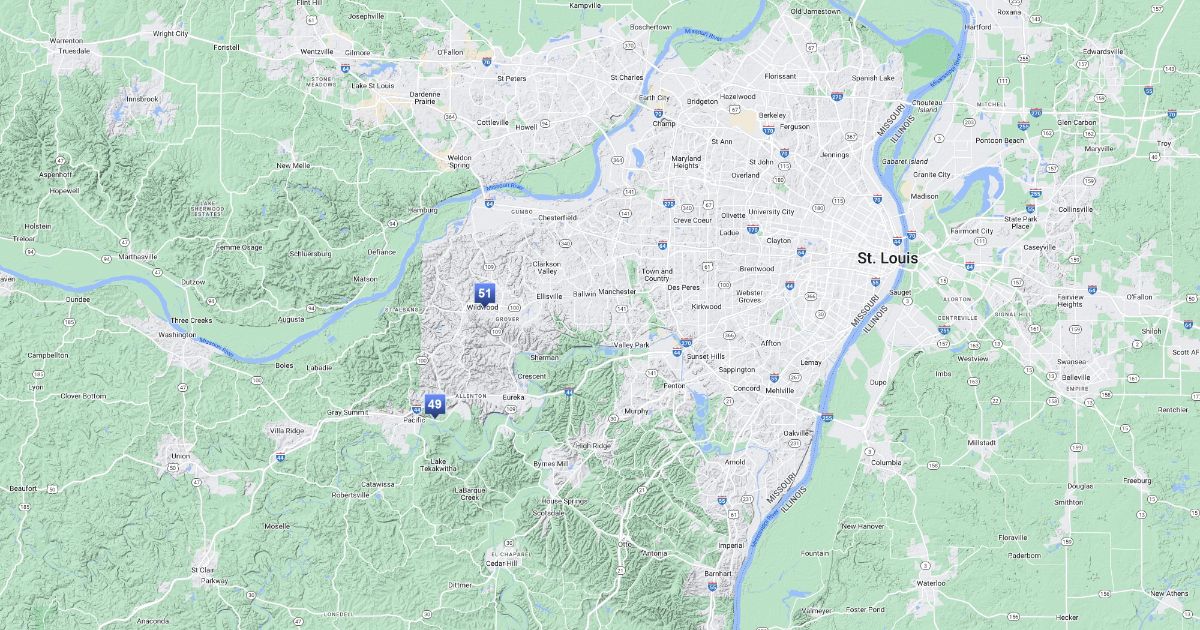Image resolution: width=1200 pixels, height=630 pixels.
Task: Select the Ellisville label
Action: pyautogui.click(x=550, y=296)
